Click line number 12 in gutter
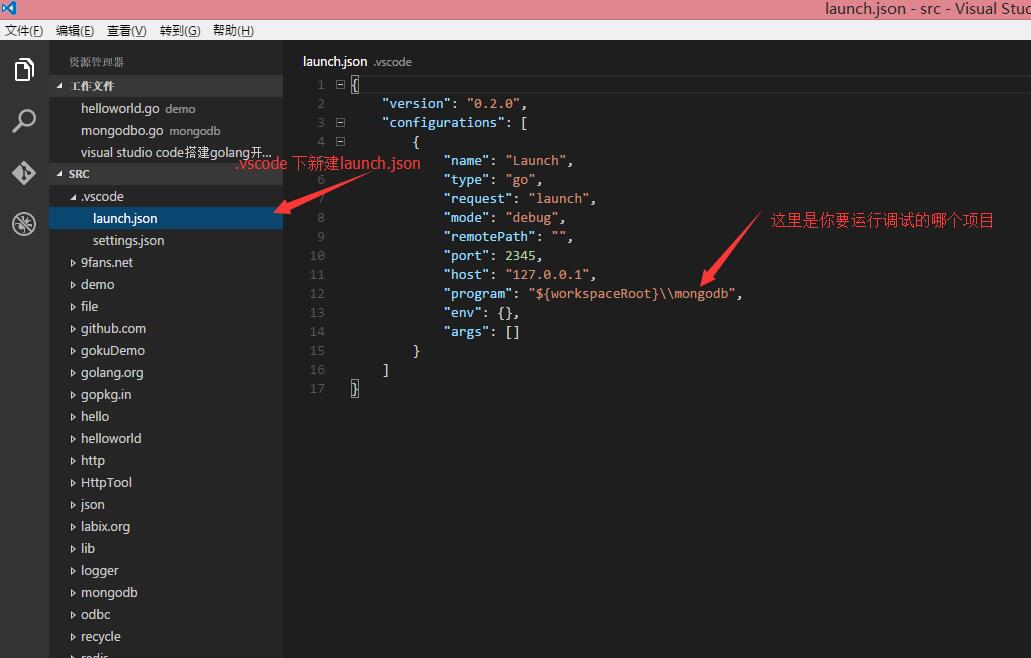This screenshot has height=658, width=1031. (317, 294)
